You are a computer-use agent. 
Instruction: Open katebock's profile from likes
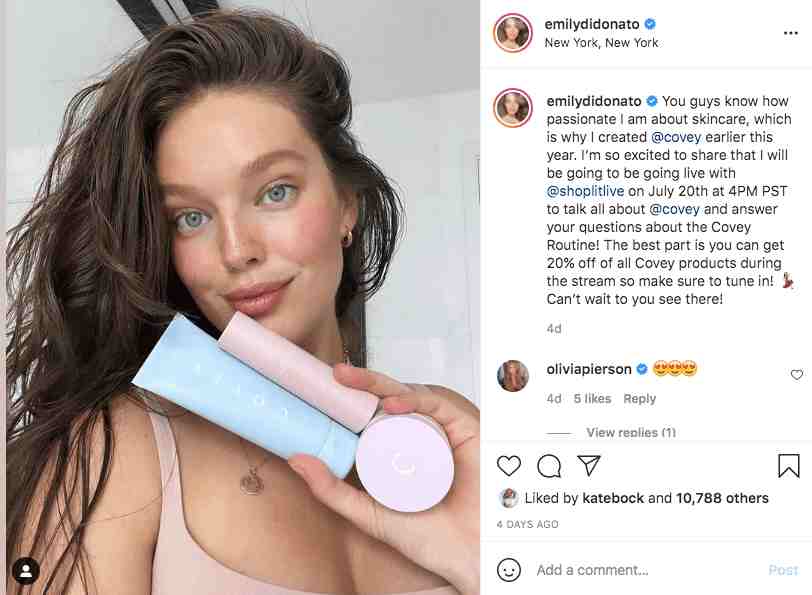click(x=613, y=498)
